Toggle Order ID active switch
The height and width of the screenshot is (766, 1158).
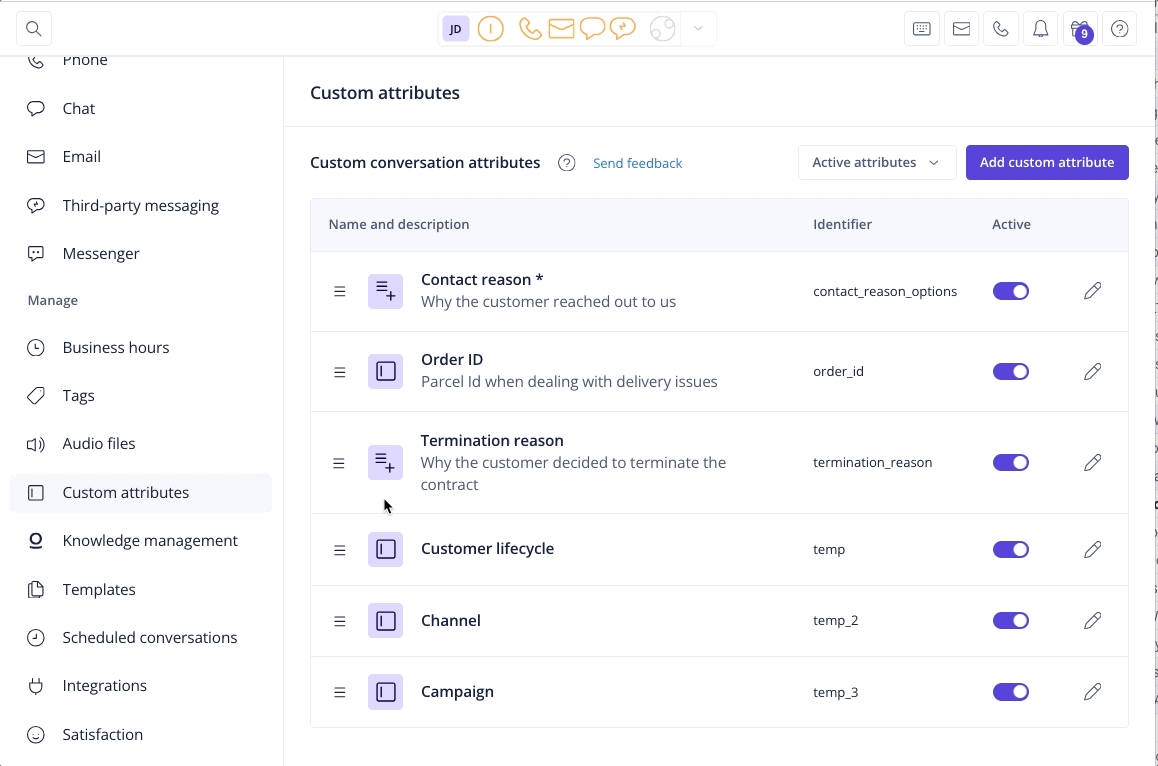(1010, 372)
